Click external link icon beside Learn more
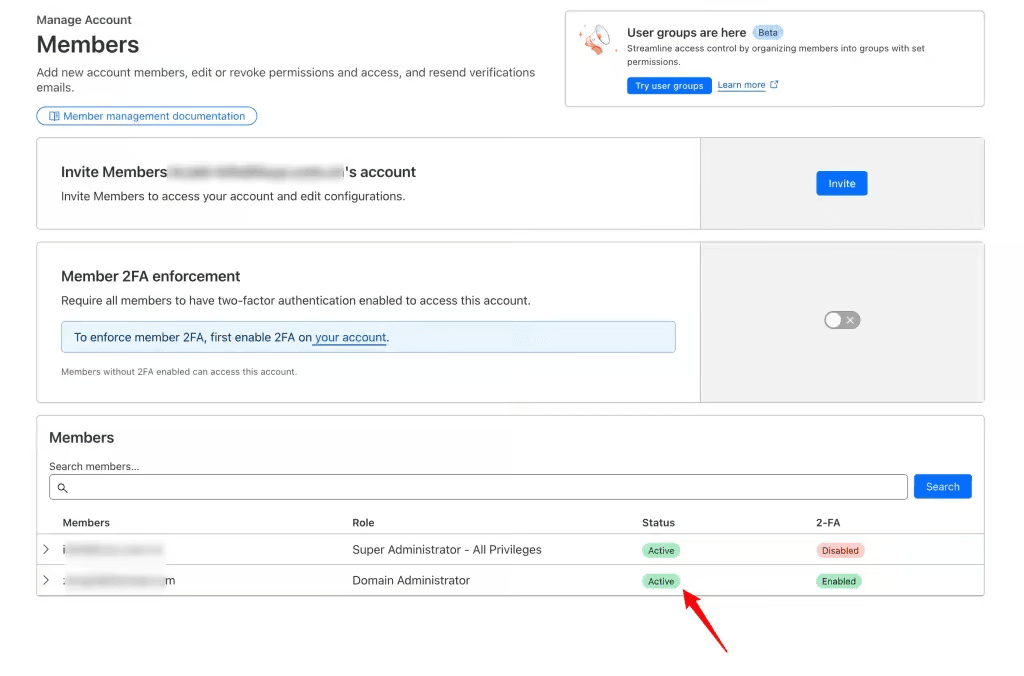Viewport: 1024px width, 676px height. [x=774, y=85]
